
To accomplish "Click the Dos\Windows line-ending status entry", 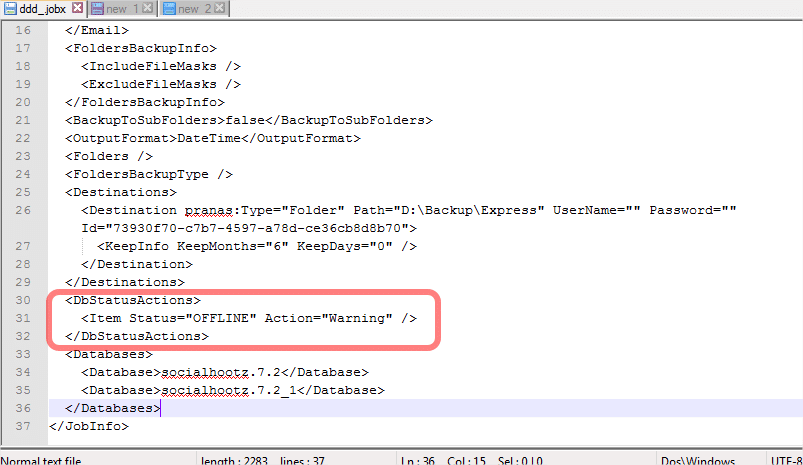I will pos(698,460).
